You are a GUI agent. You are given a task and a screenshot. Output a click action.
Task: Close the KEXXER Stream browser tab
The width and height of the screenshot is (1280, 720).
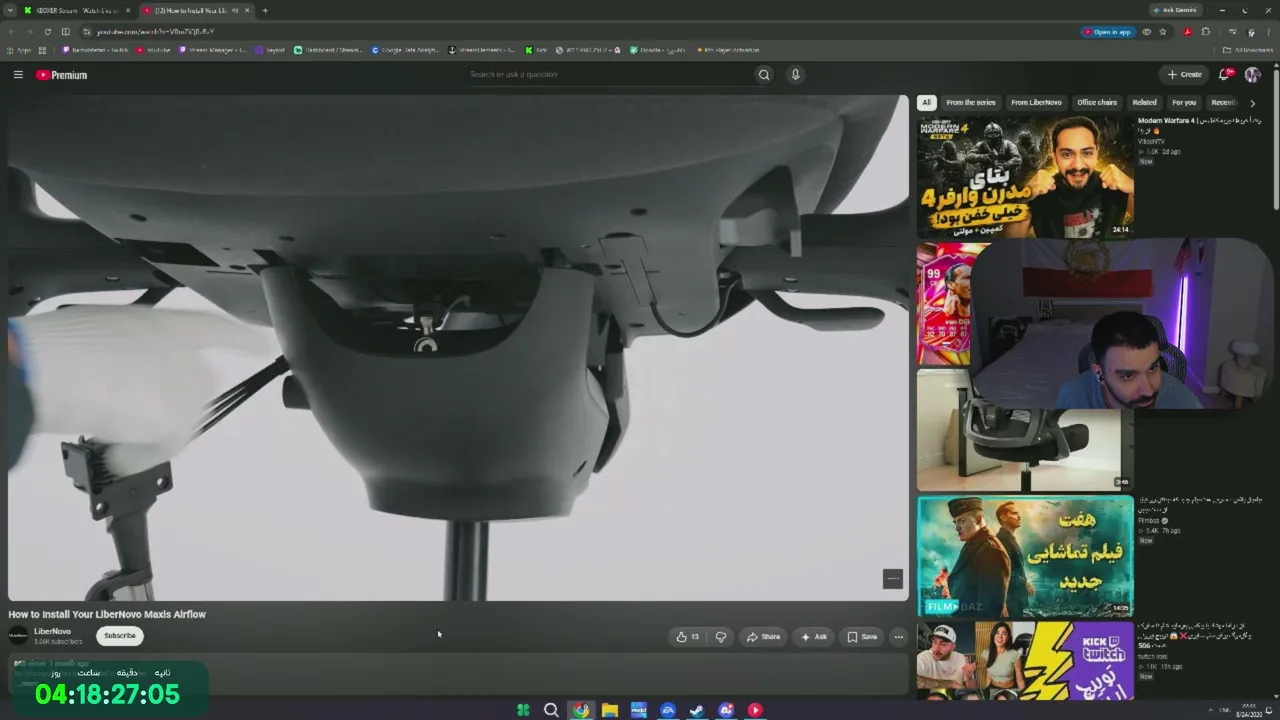(128, 10)
